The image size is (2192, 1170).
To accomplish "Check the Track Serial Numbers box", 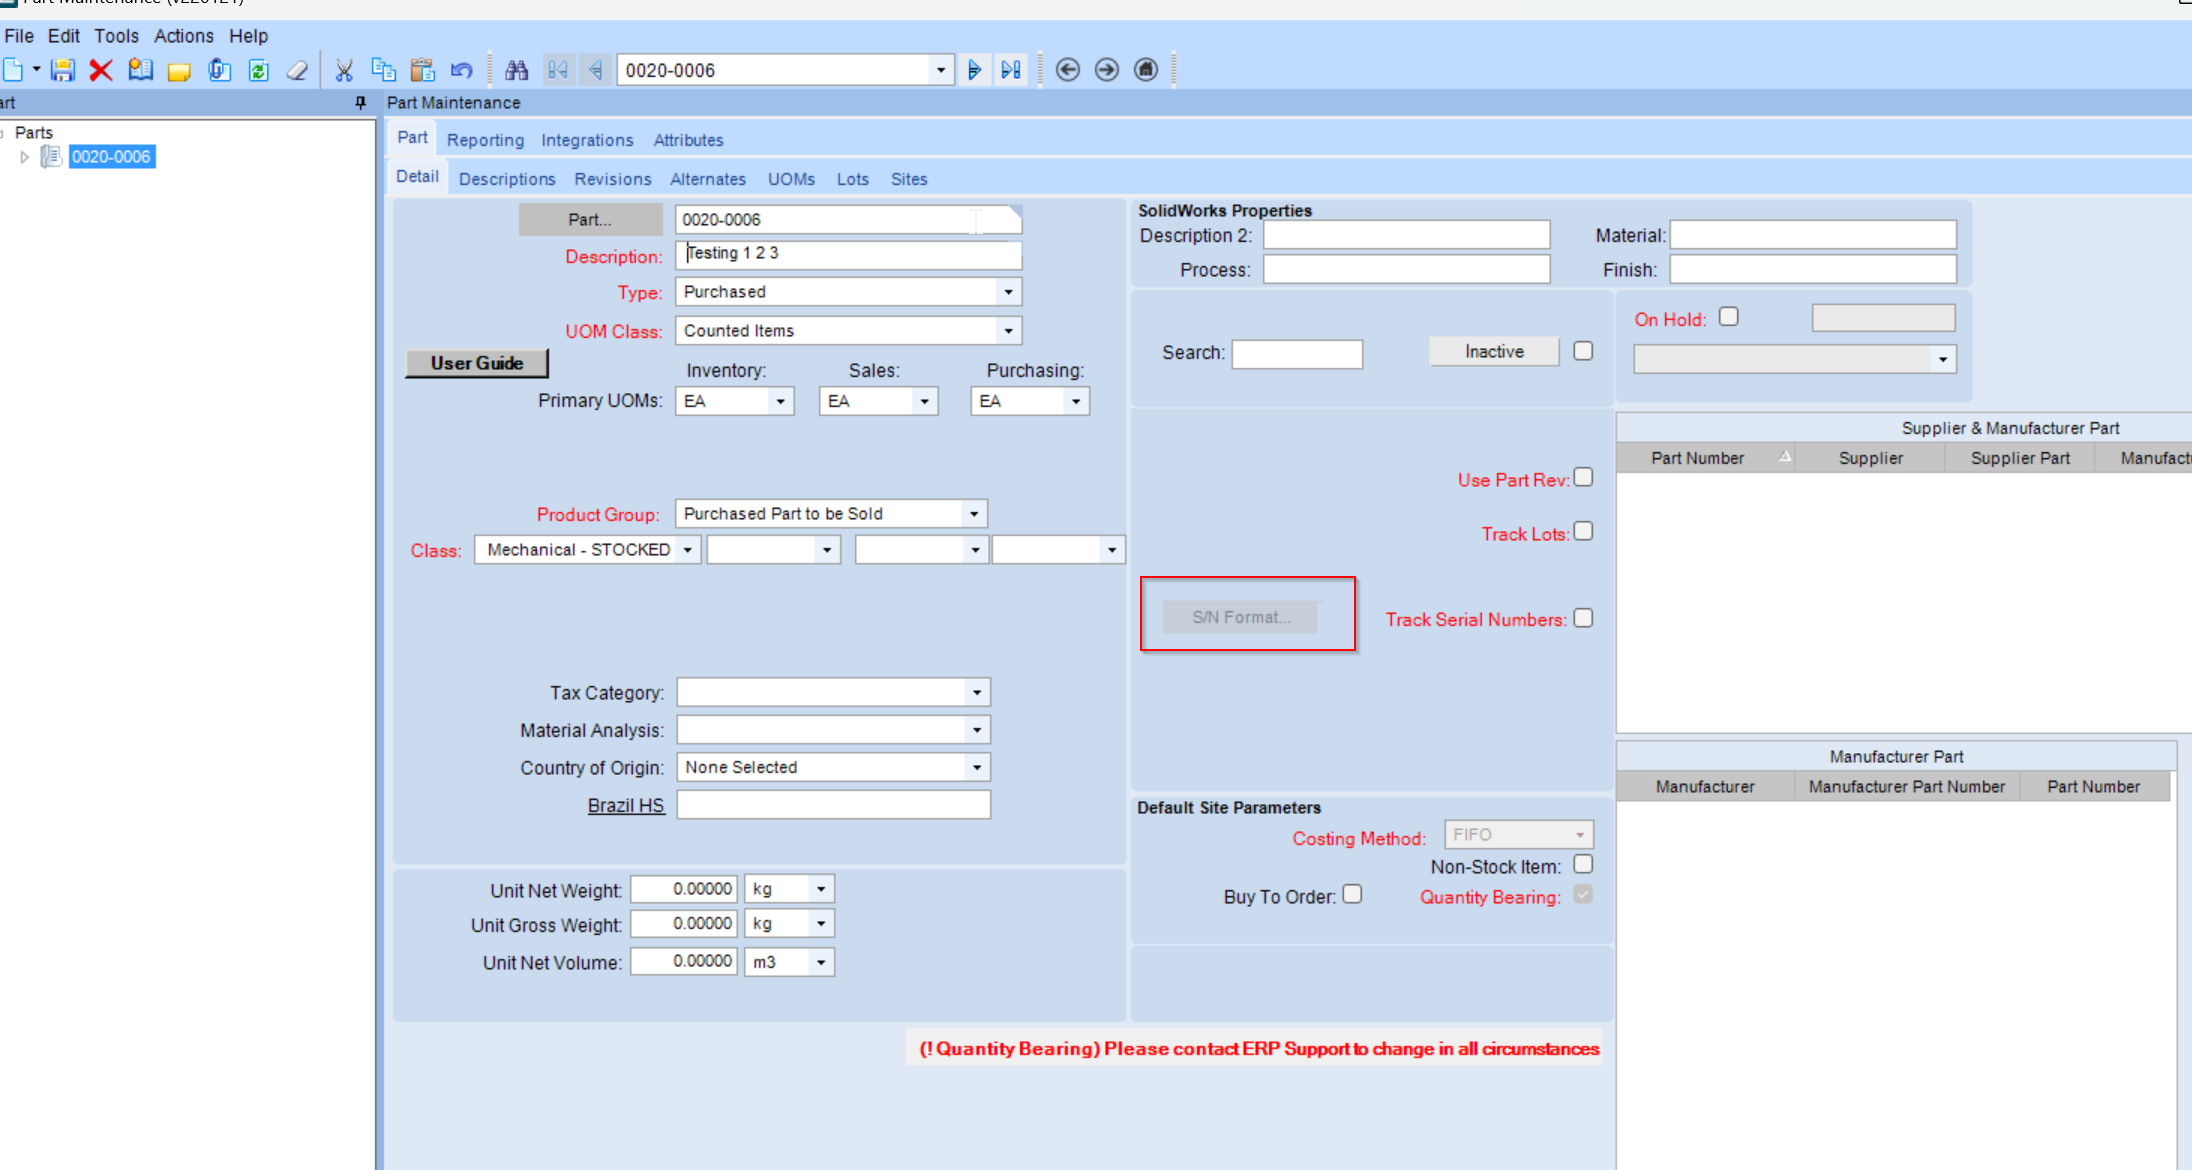I will click(1583, 618).
